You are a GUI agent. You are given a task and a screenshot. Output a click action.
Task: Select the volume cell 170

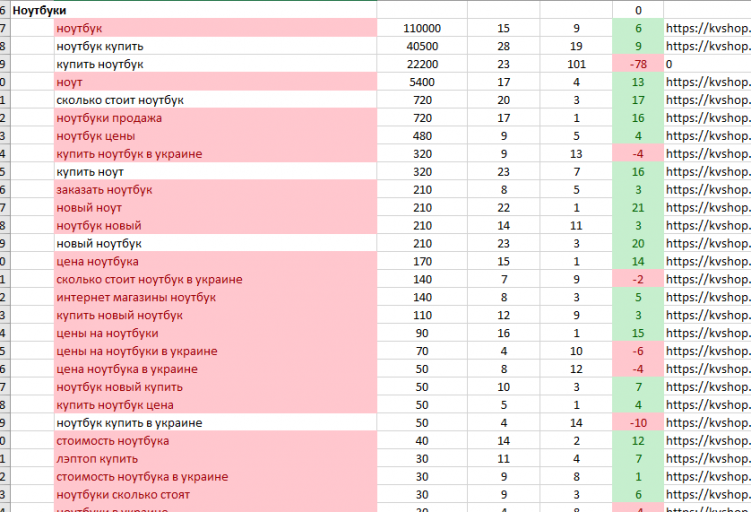click(x=422, y=262)
